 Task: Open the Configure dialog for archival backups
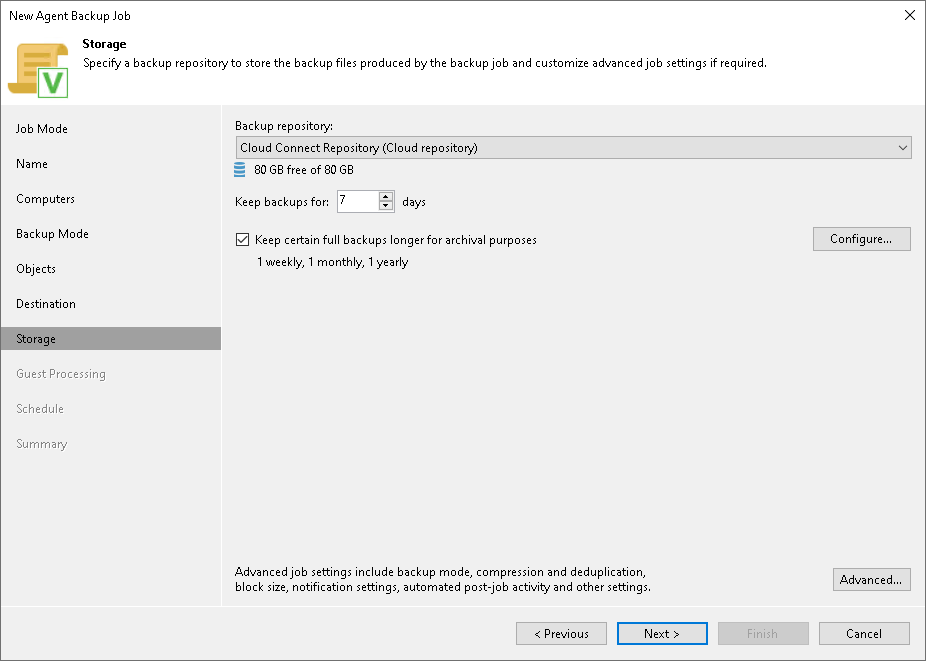coord(861,239)
